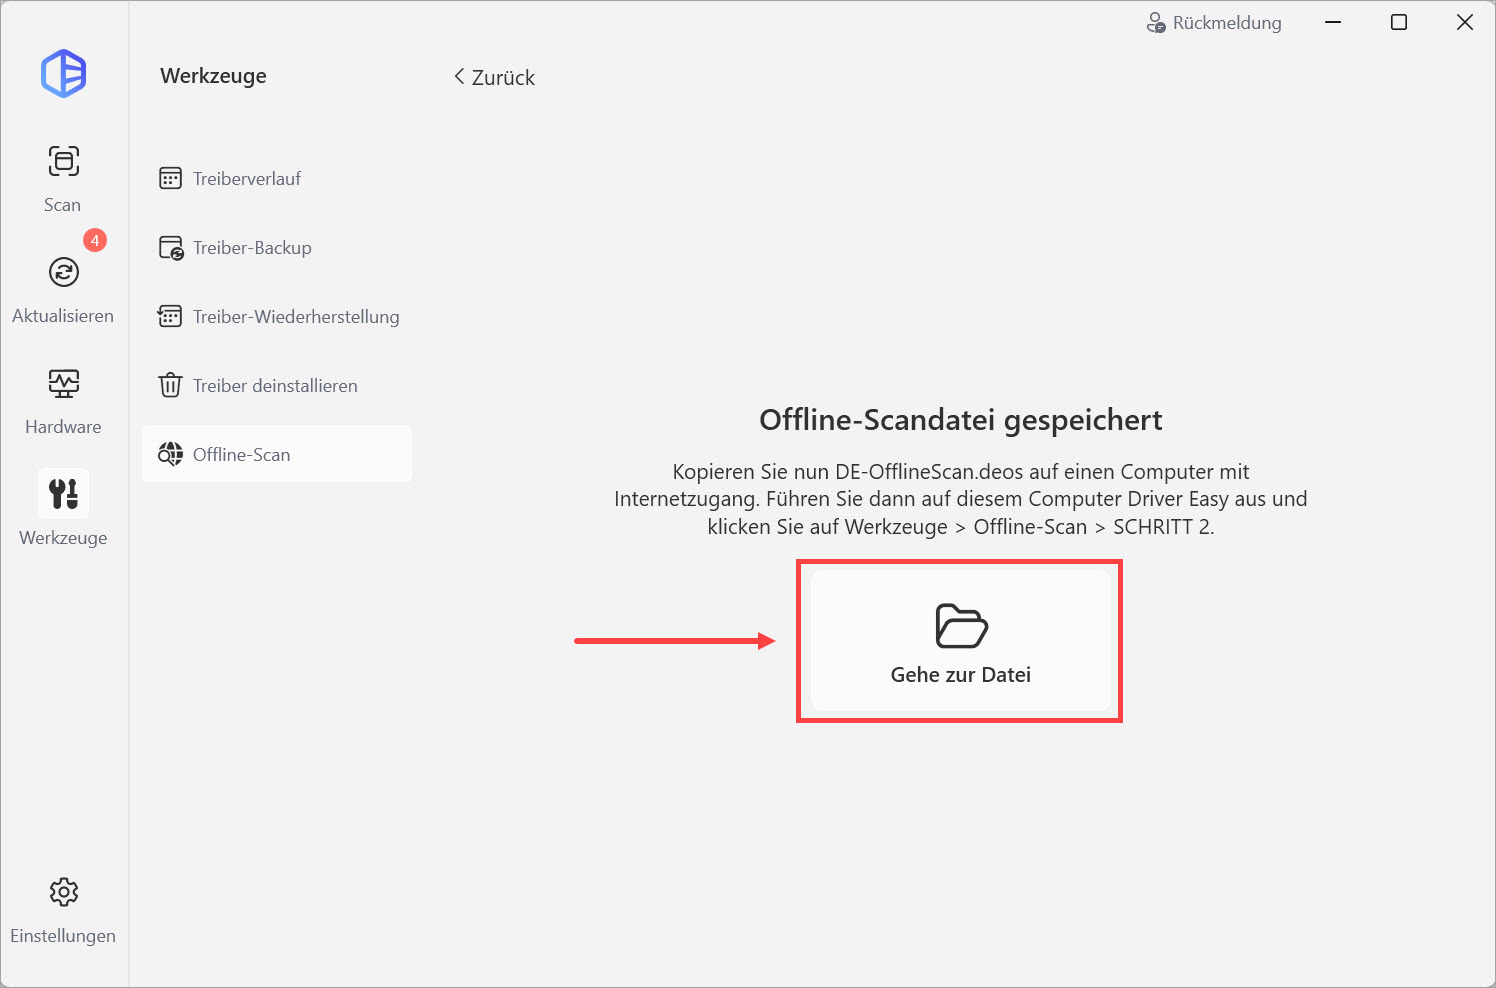Click the Rückmeldung feedback icon
This screenshot has width=1496, height=988.
(x=1156, y=23)
